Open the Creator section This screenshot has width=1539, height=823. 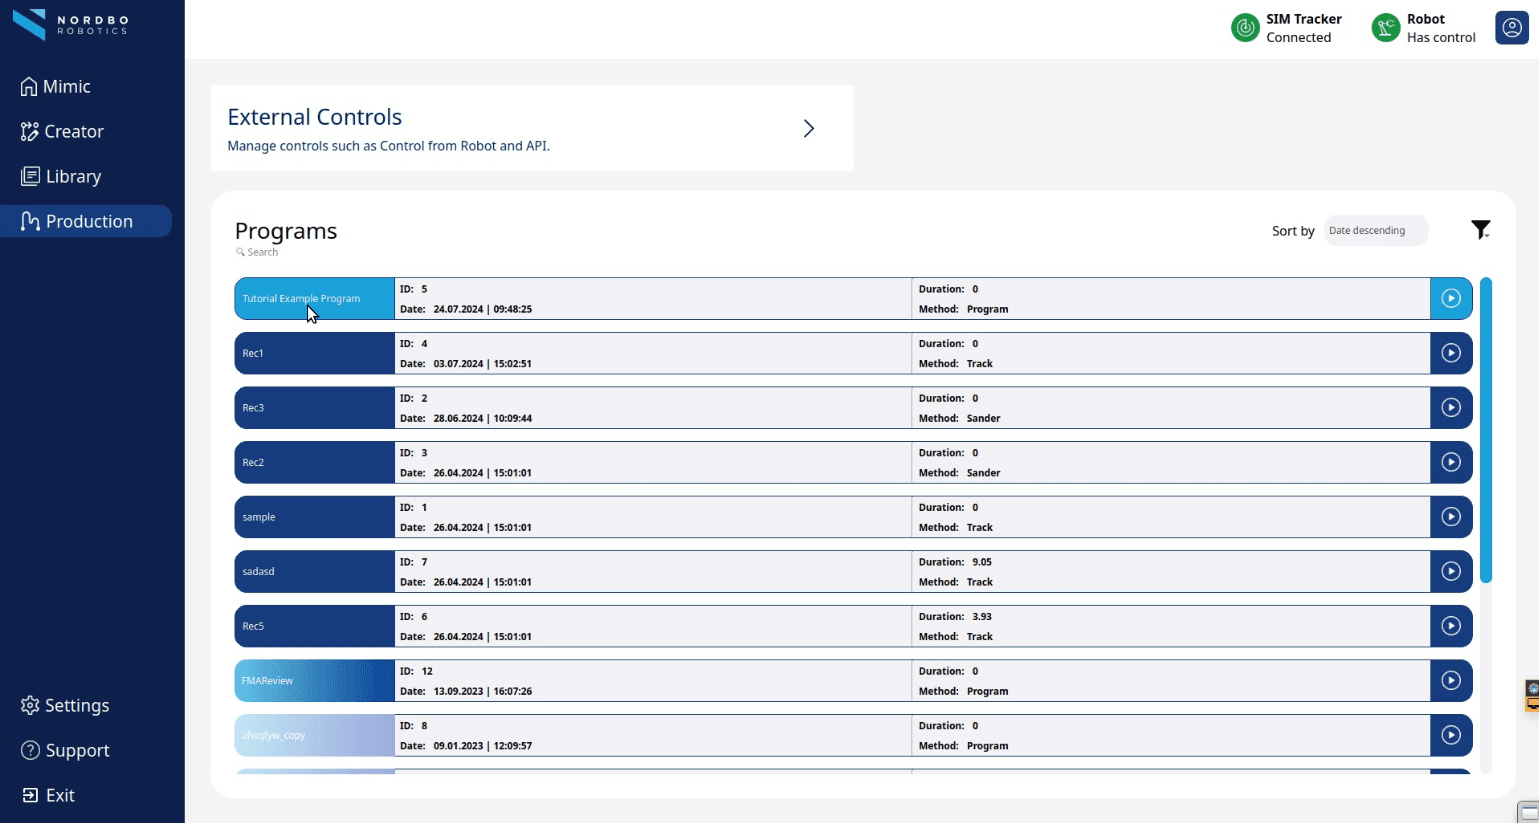tap(73, 132)
